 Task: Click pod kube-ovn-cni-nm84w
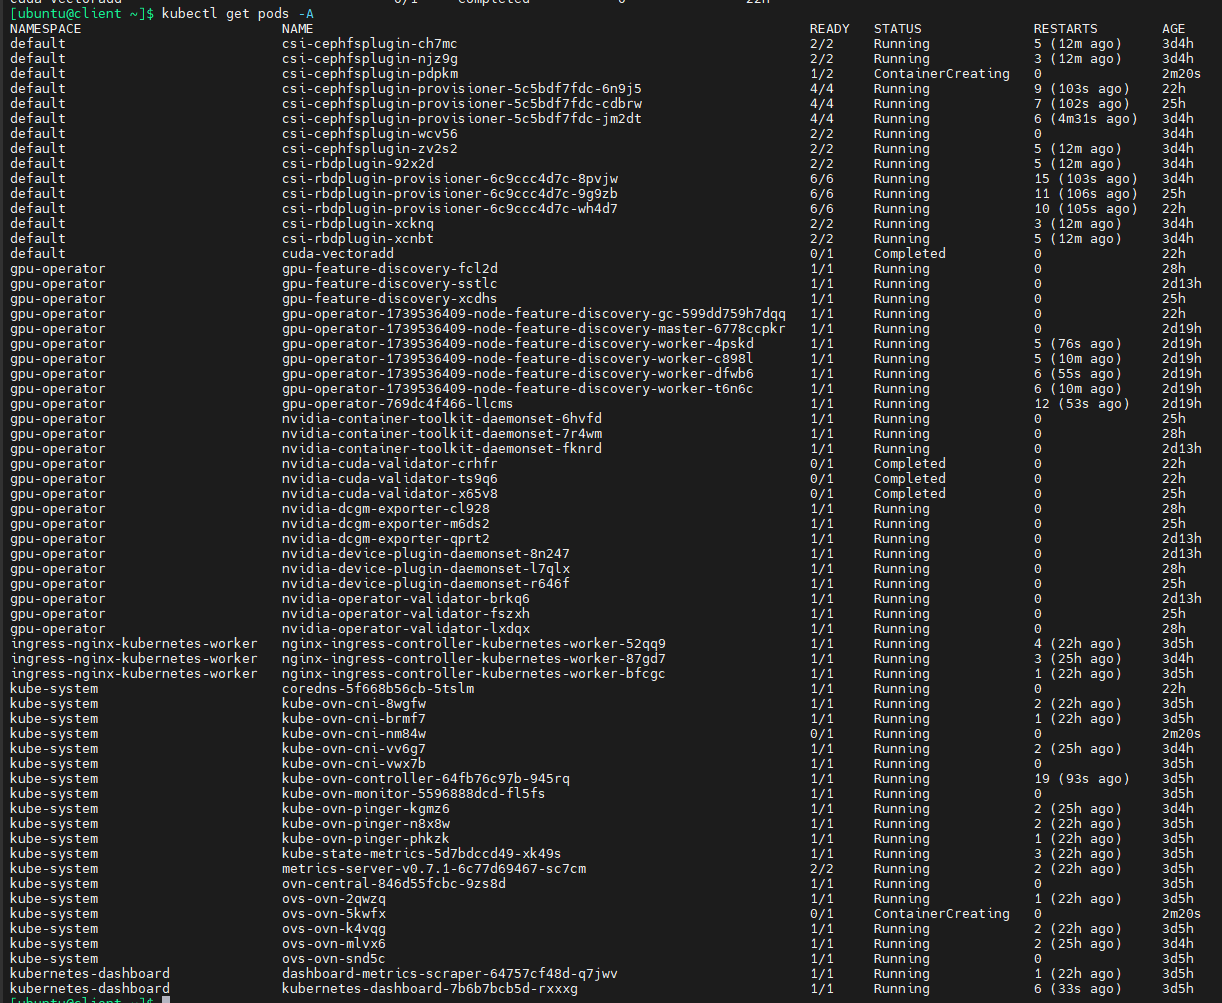354,734
